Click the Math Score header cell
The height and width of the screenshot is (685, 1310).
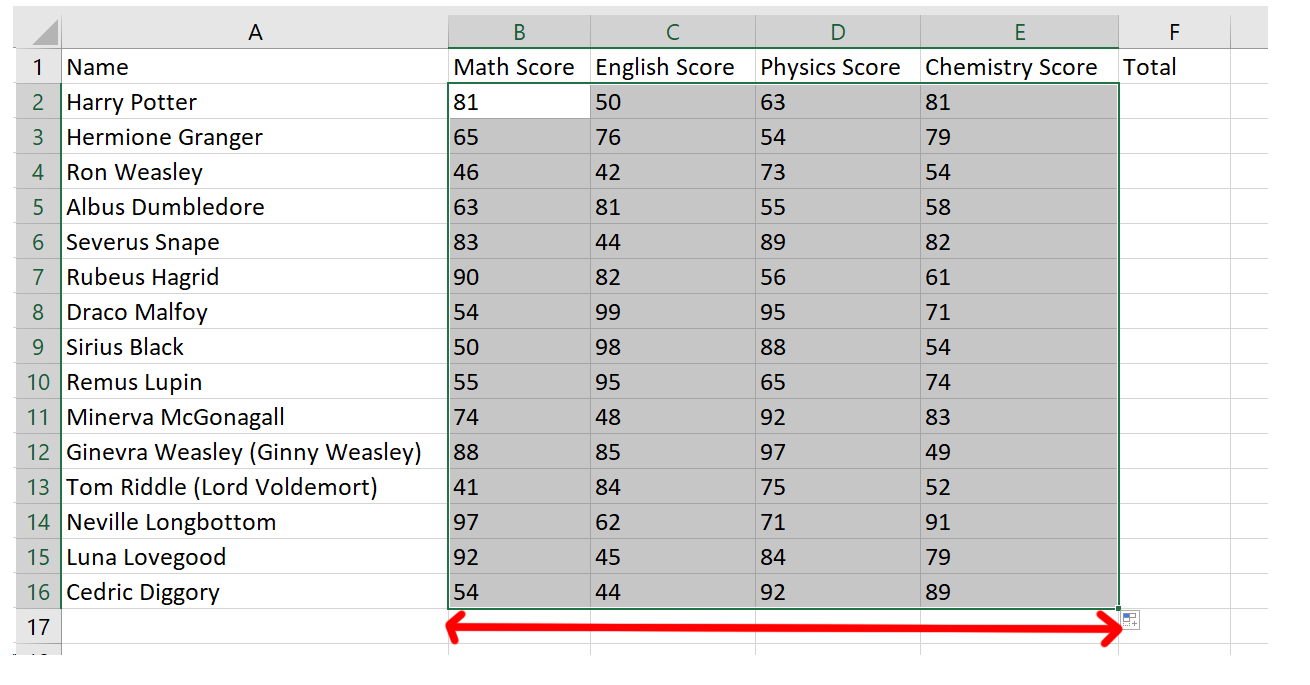click(x=519, y=67)
